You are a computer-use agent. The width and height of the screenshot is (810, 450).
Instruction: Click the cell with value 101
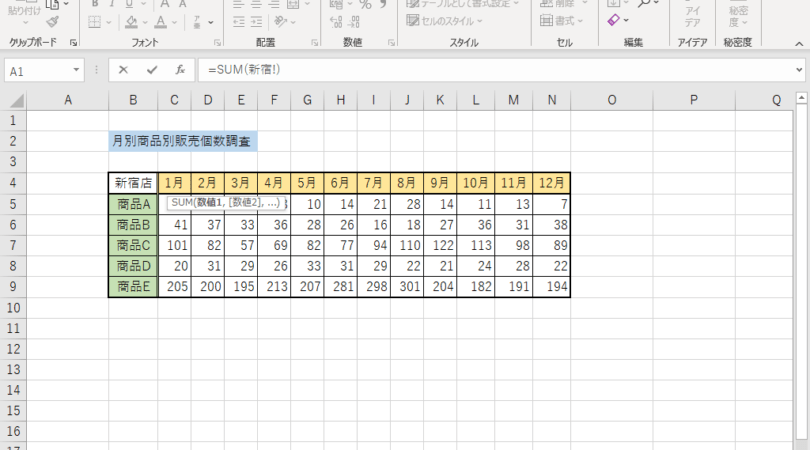[175, 245]
